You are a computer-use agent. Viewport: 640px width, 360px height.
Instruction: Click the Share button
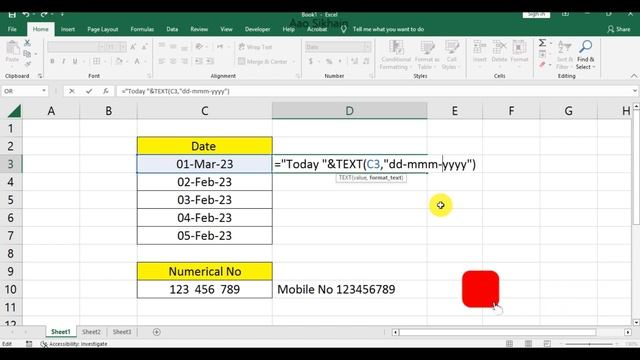(618, 29)
